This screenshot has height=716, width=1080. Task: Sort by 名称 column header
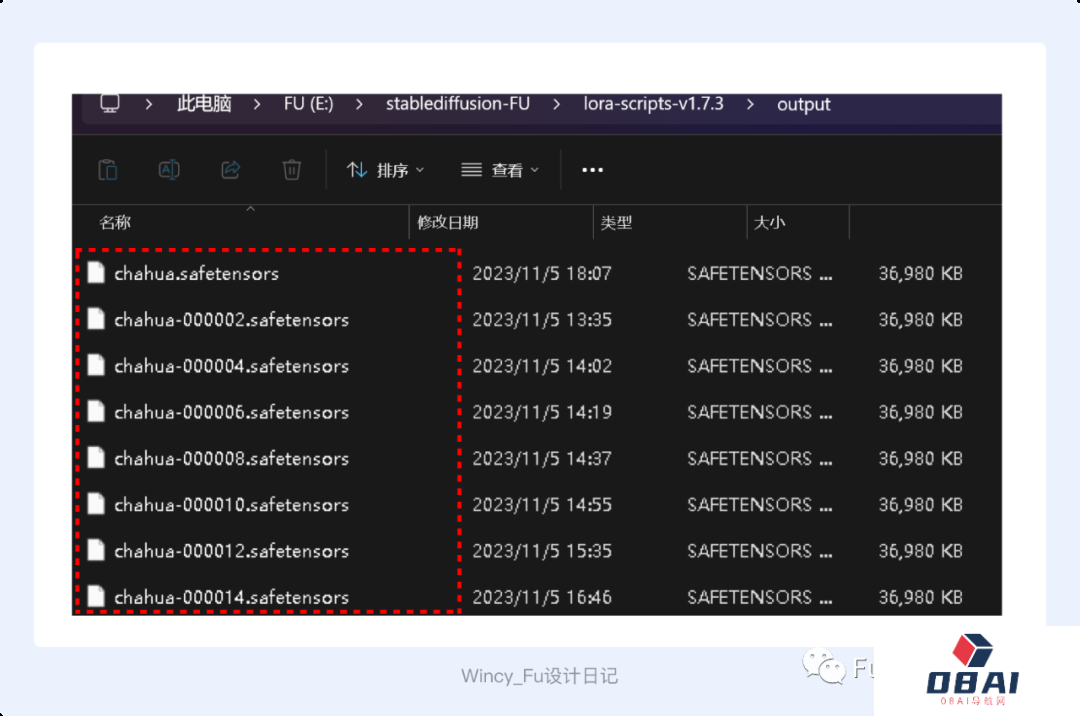[115, 223]
